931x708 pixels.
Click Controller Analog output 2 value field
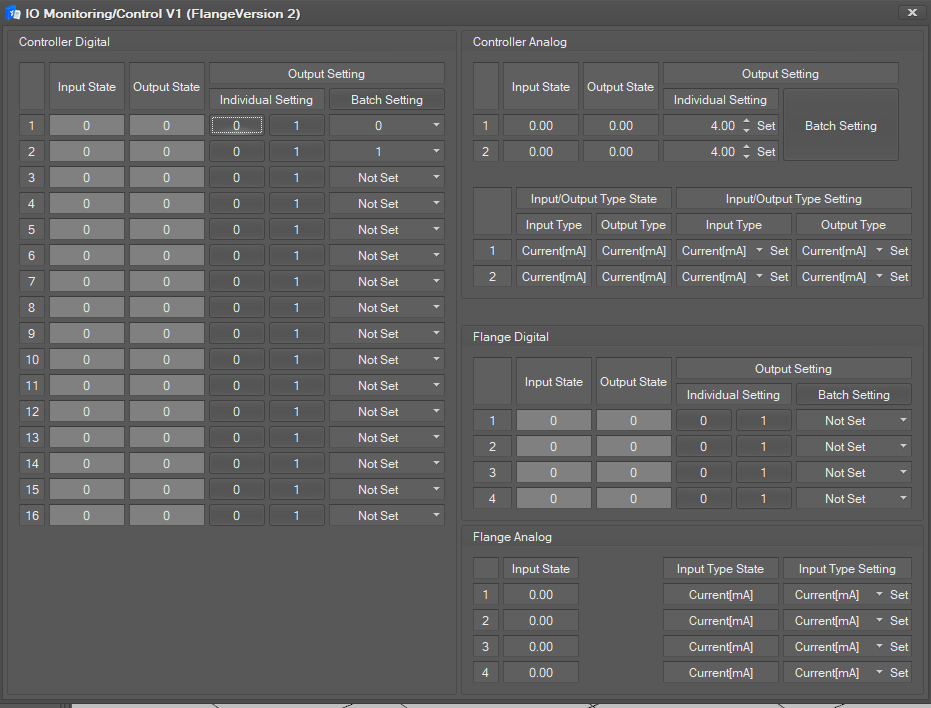coord(700,152)
